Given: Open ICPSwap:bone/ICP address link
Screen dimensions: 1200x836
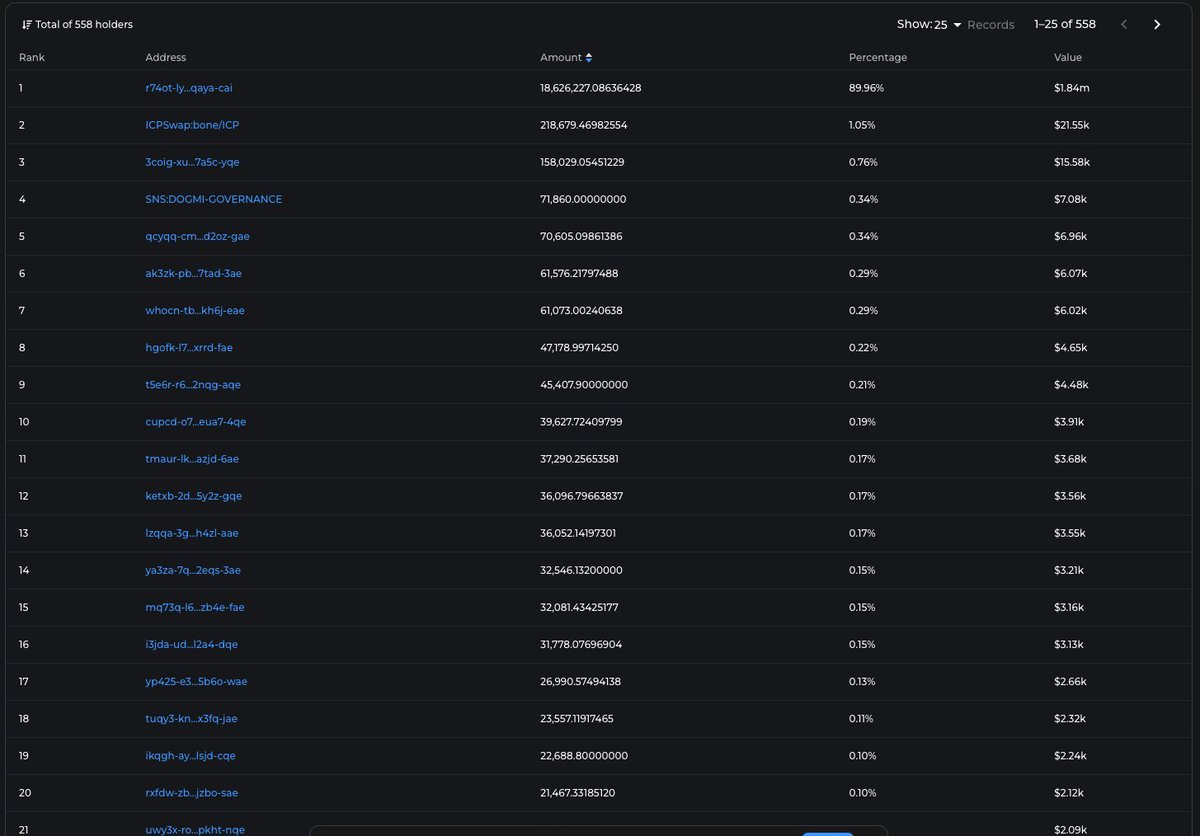Looking at the screenshot, I should (192, 125).
